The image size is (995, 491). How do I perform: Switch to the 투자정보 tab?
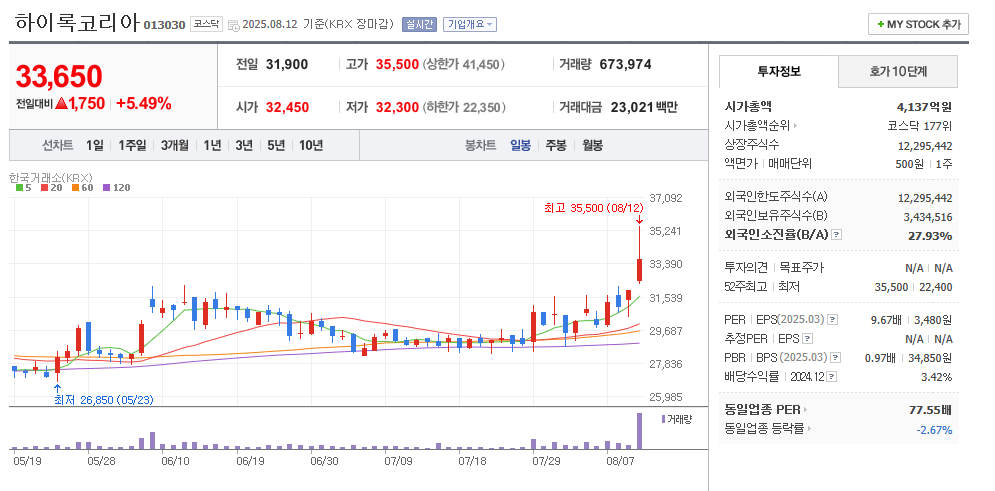pyautogui.click(x=779, y=71)
